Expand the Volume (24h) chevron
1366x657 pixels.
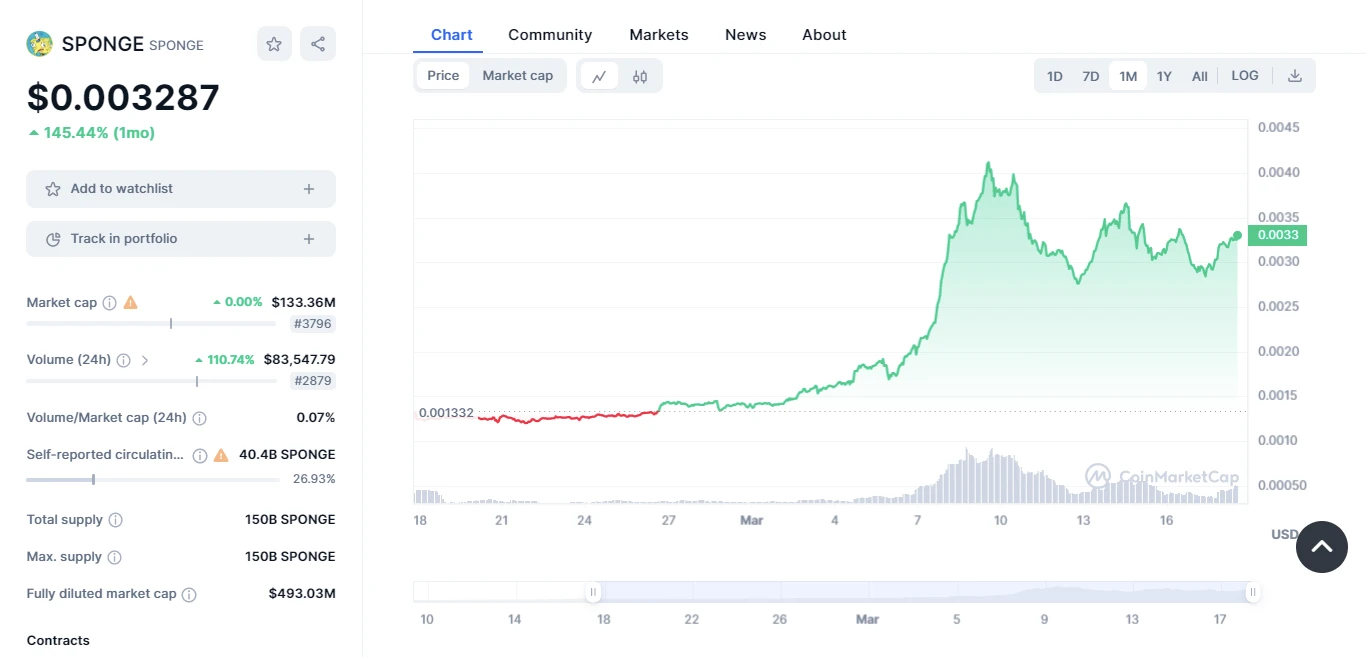(x=145, y=360)
